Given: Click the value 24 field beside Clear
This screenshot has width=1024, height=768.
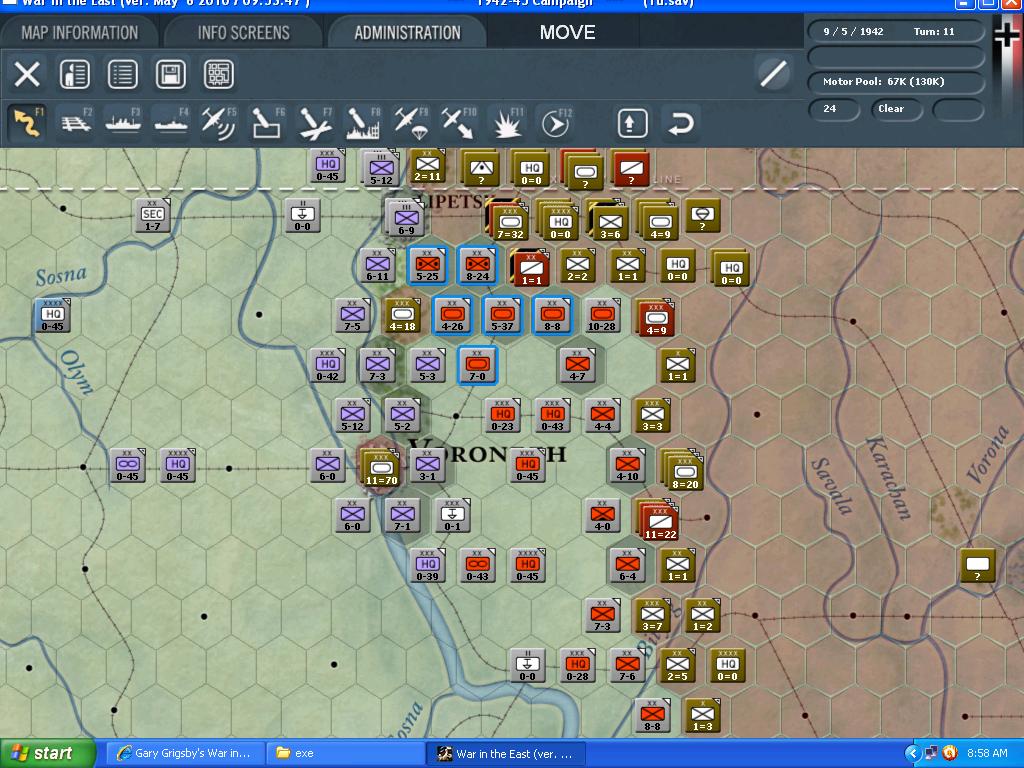Looking at the screenshot, I should coord(834,109).
